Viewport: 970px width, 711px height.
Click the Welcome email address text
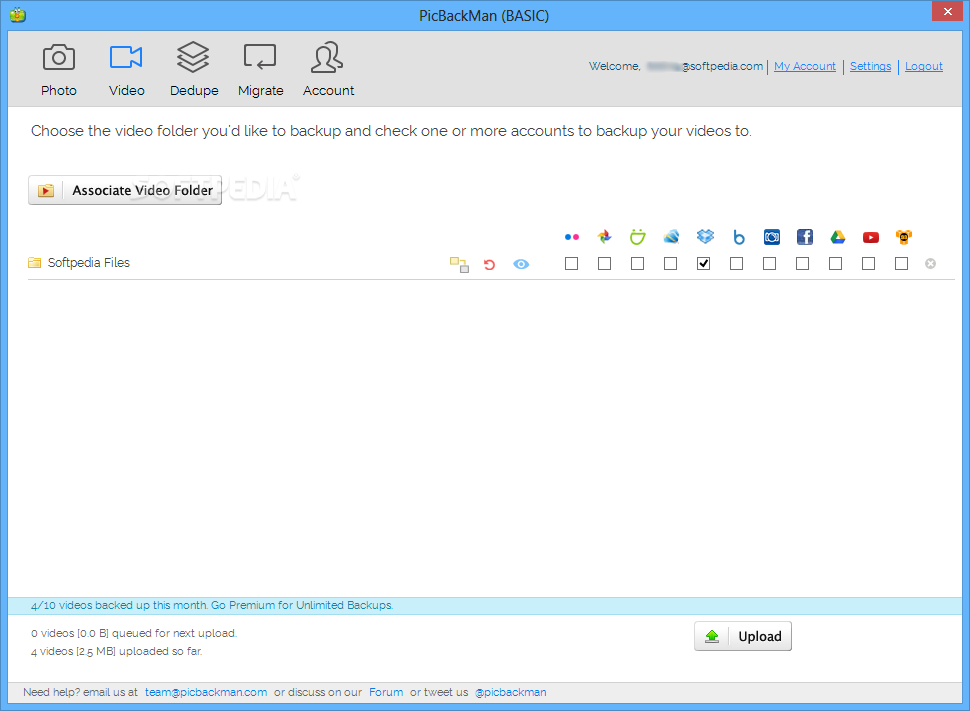(x=705, y=66)
